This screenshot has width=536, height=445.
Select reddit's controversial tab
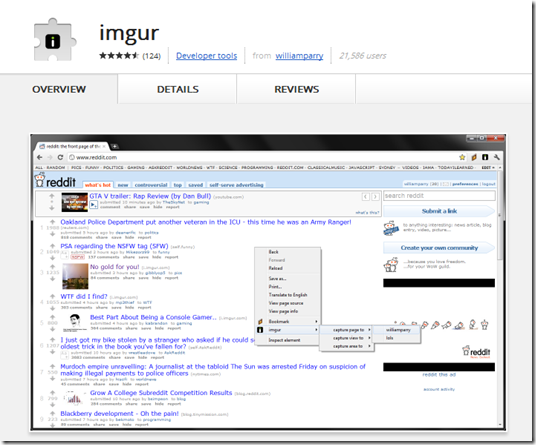click(x=151, y=185)
